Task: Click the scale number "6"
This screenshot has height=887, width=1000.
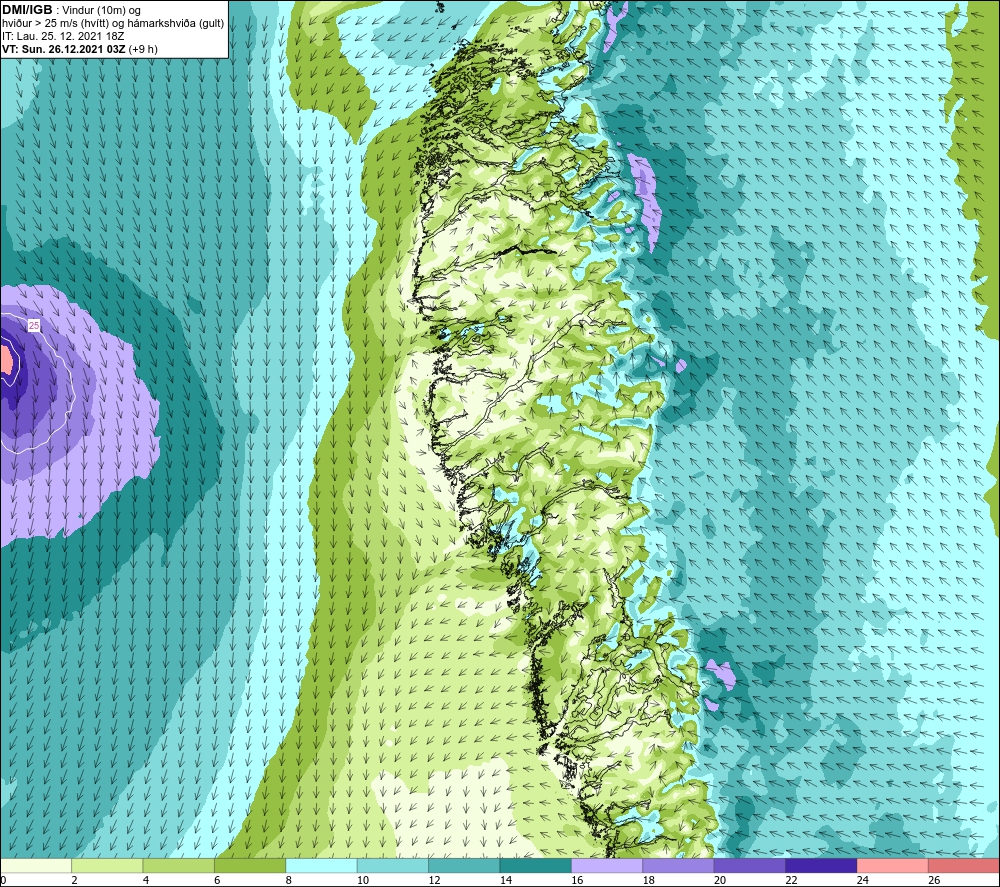Action: [x=217, y=880]
